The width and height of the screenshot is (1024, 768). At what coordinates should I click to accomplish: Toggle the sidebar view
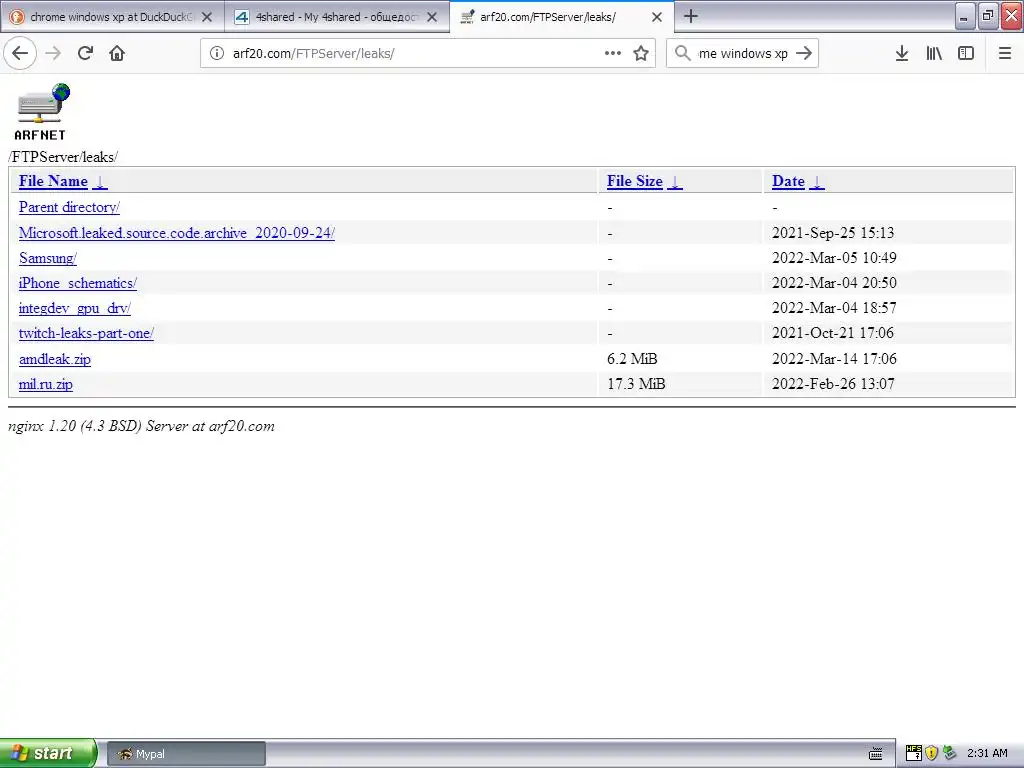tap(966, 53)
